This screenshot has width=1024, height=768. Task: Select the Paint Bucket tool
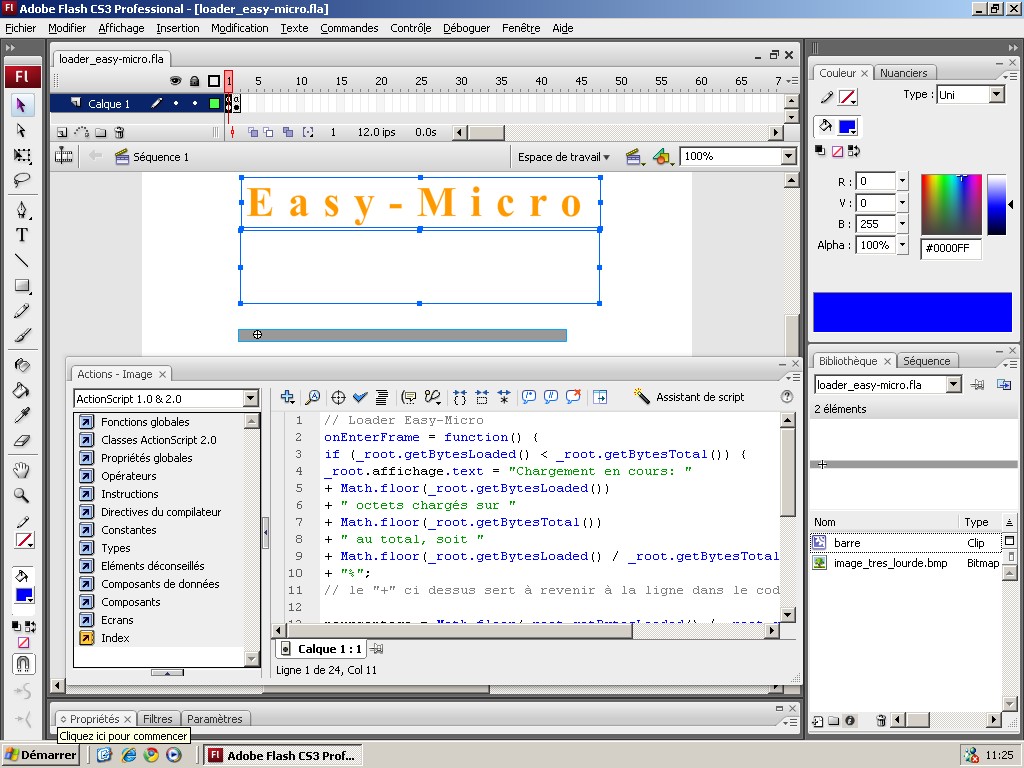click(x=22, y=391)
